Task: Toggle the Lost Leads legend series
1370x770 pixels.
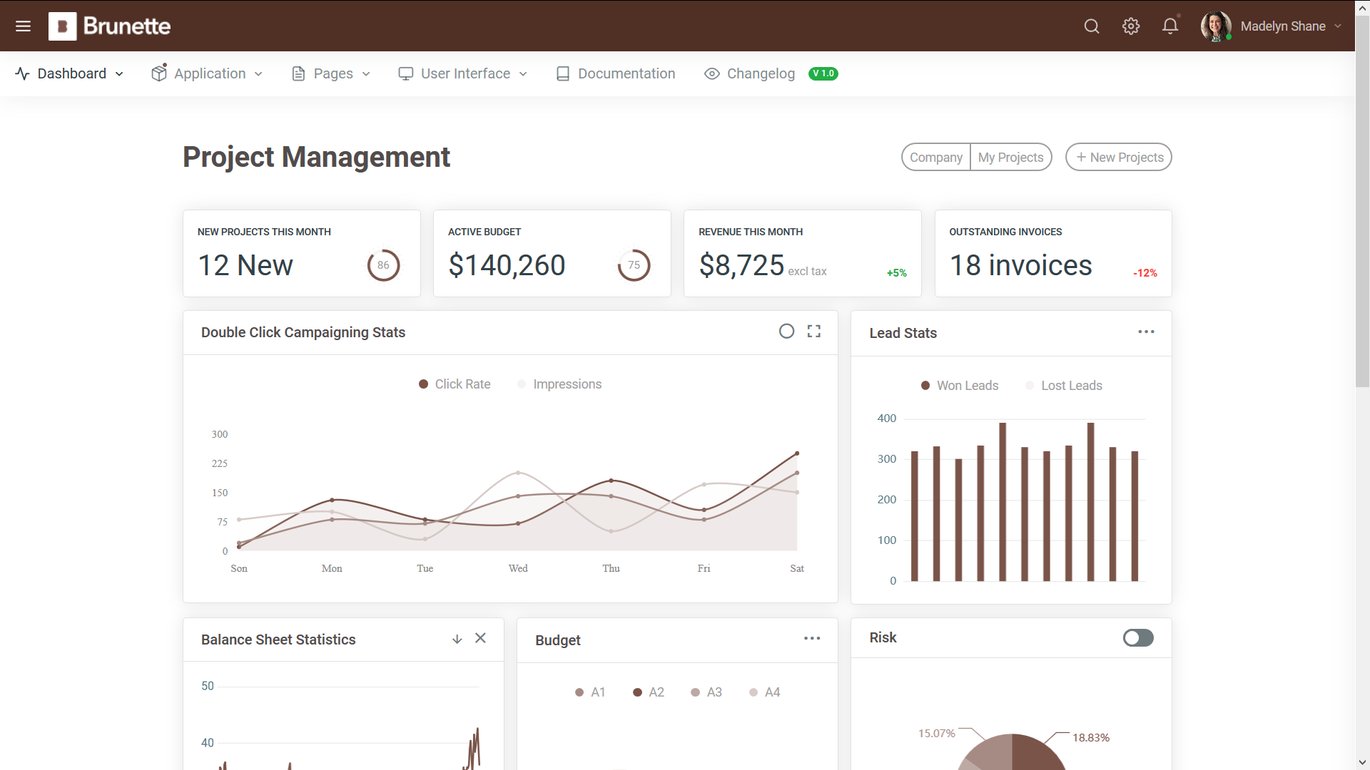Action: pyautogui.click(x=1063, y=385)
